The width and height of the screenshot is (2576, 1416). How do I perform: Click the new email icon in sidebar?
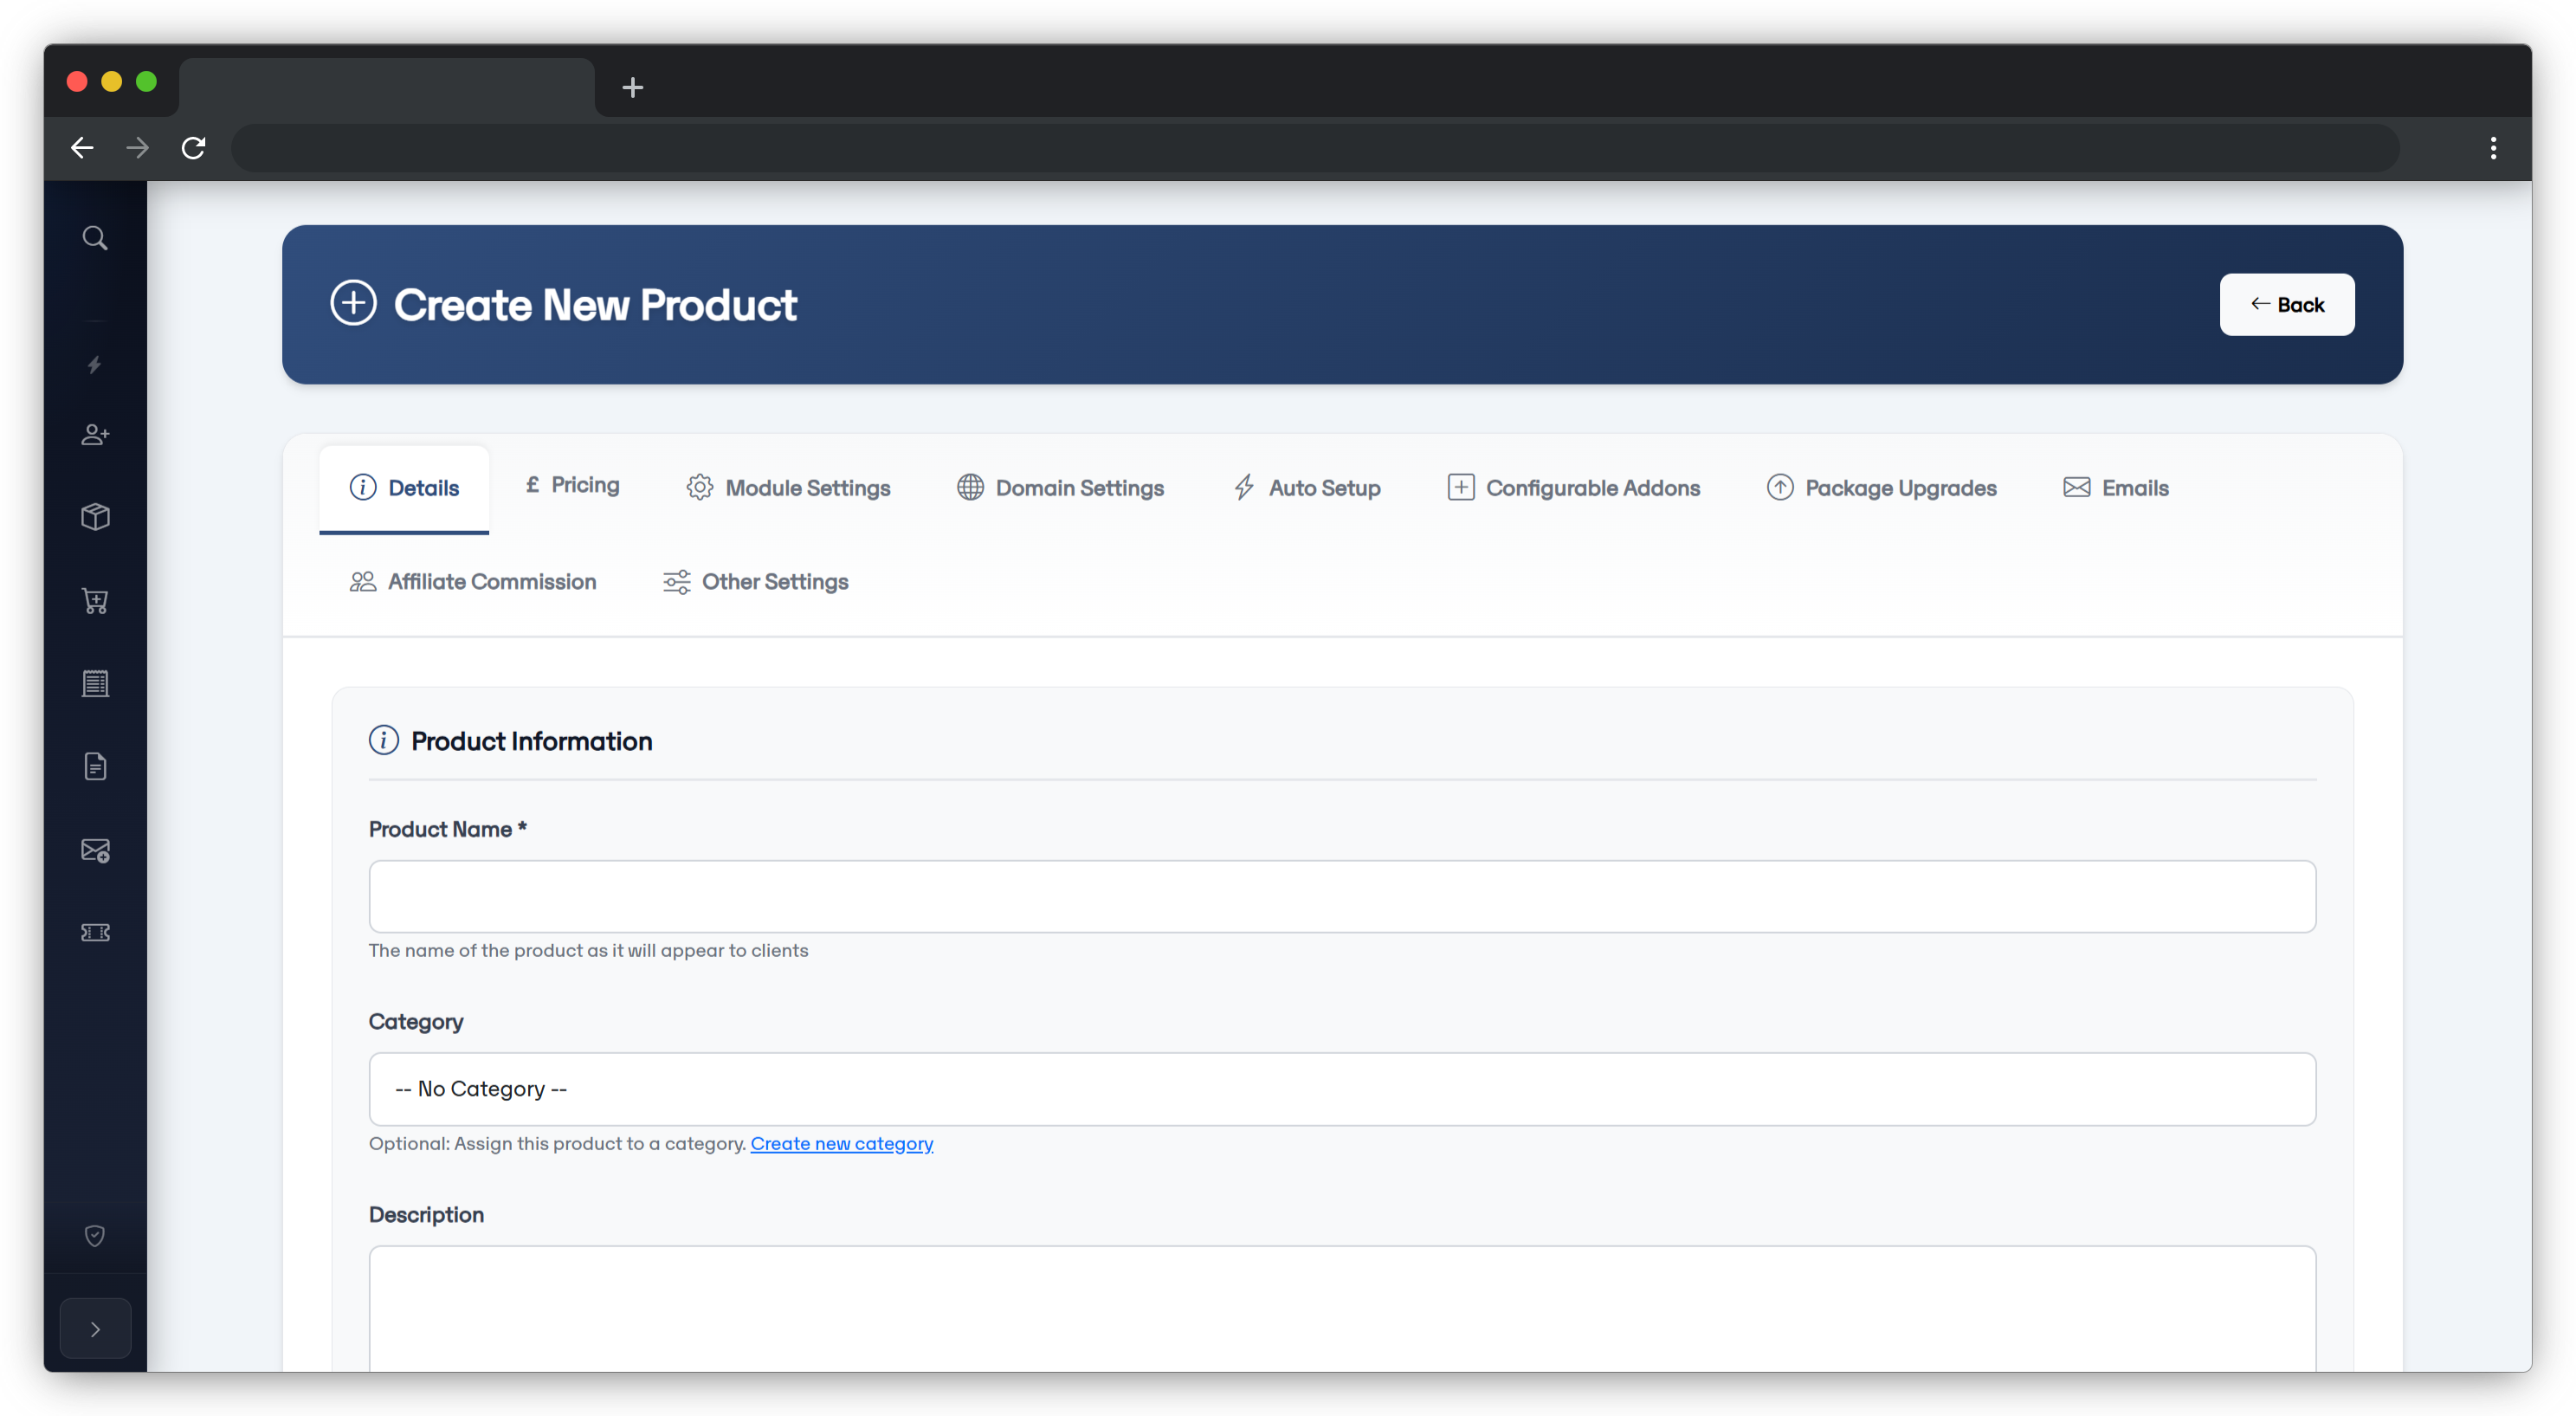(x=95, y=850)
